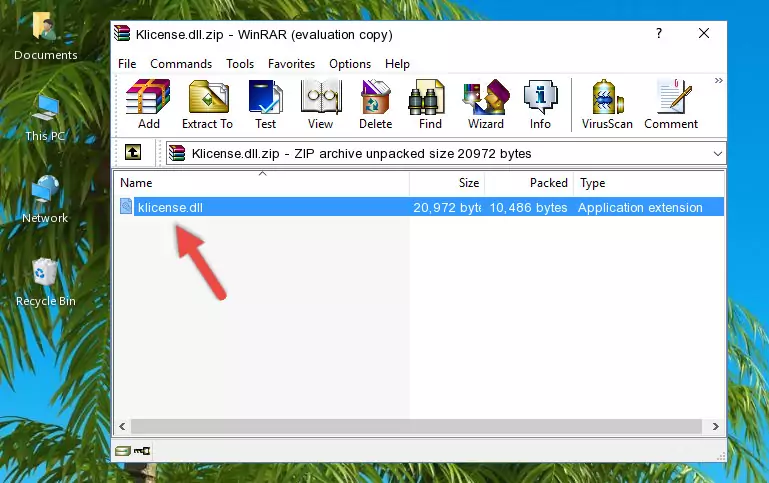Viewport: 769px width, 483px height.
Task: Click the Application extension type cell
Action: [640, 207]
